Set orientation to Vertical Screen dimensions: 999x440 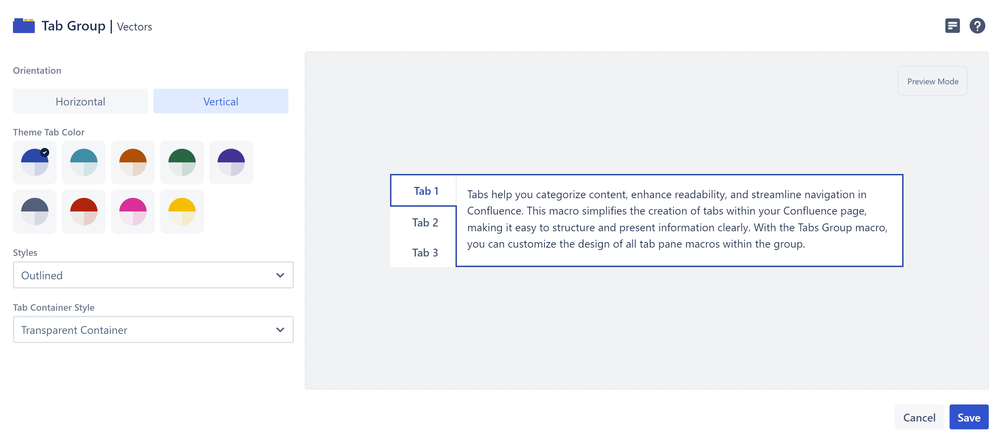point(221,101)
